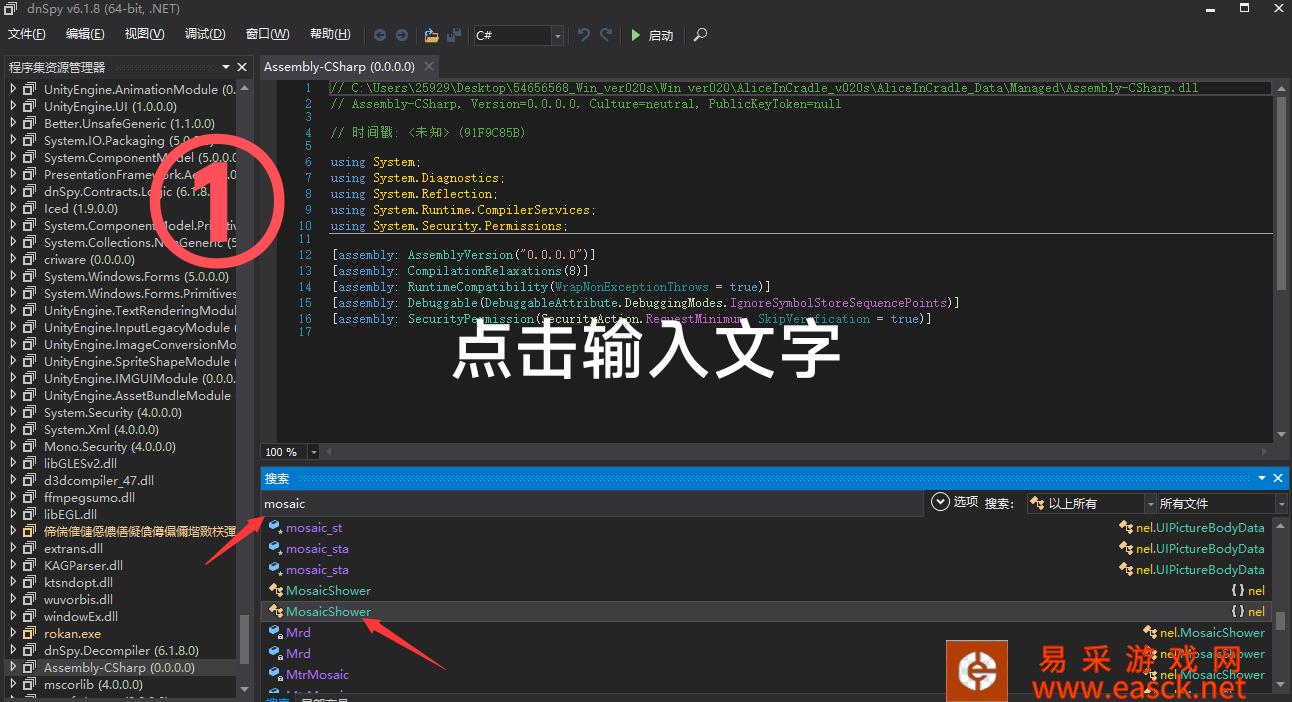Expand the 选项 options circle toggle
Viewport: 1292px width, 702px height.
click(x=940, y=502)
